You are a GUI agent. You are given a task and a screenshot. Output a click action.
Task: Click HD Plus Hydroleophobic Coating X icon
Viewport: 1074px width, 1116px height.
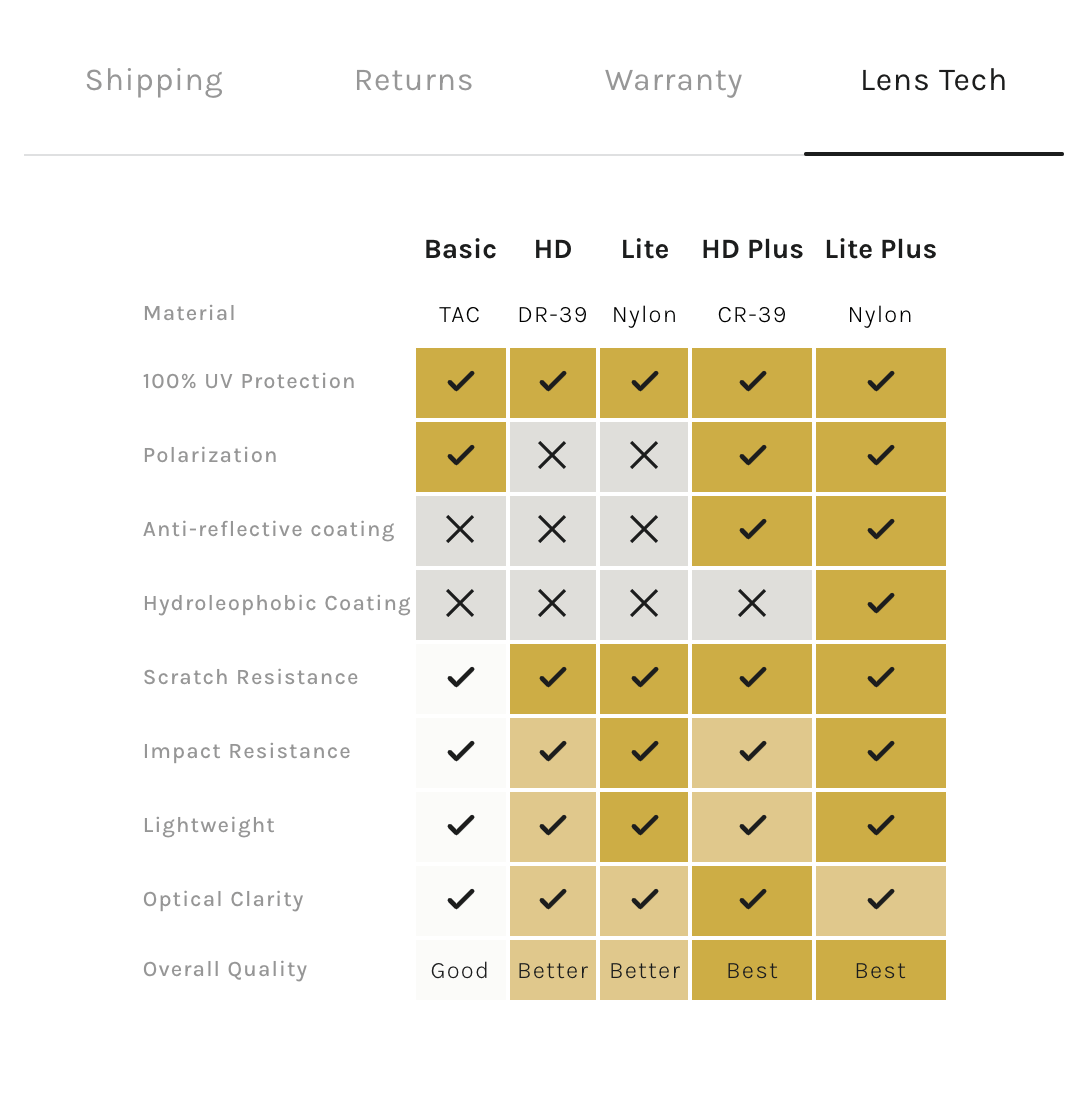[752, 604]
